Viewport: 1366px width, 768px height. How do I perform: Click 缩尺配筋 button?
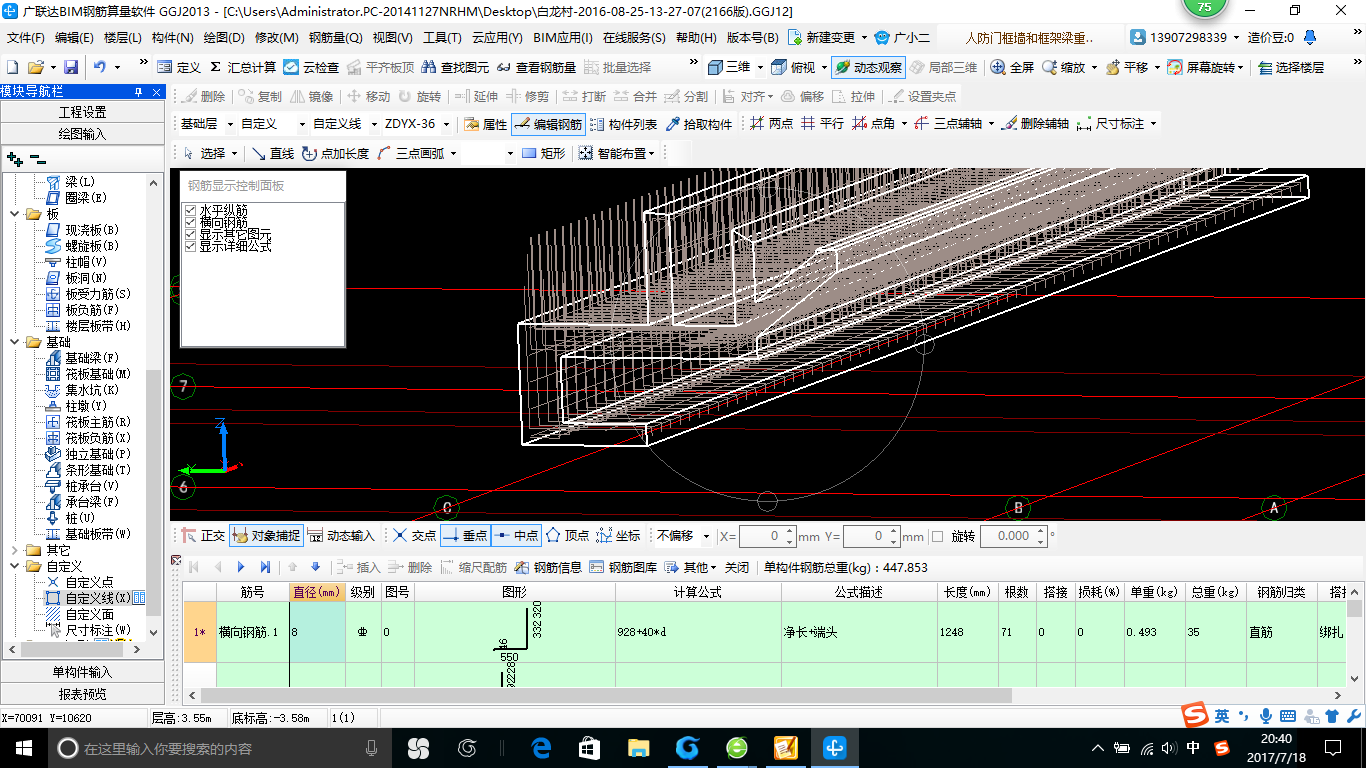point(474,567)
